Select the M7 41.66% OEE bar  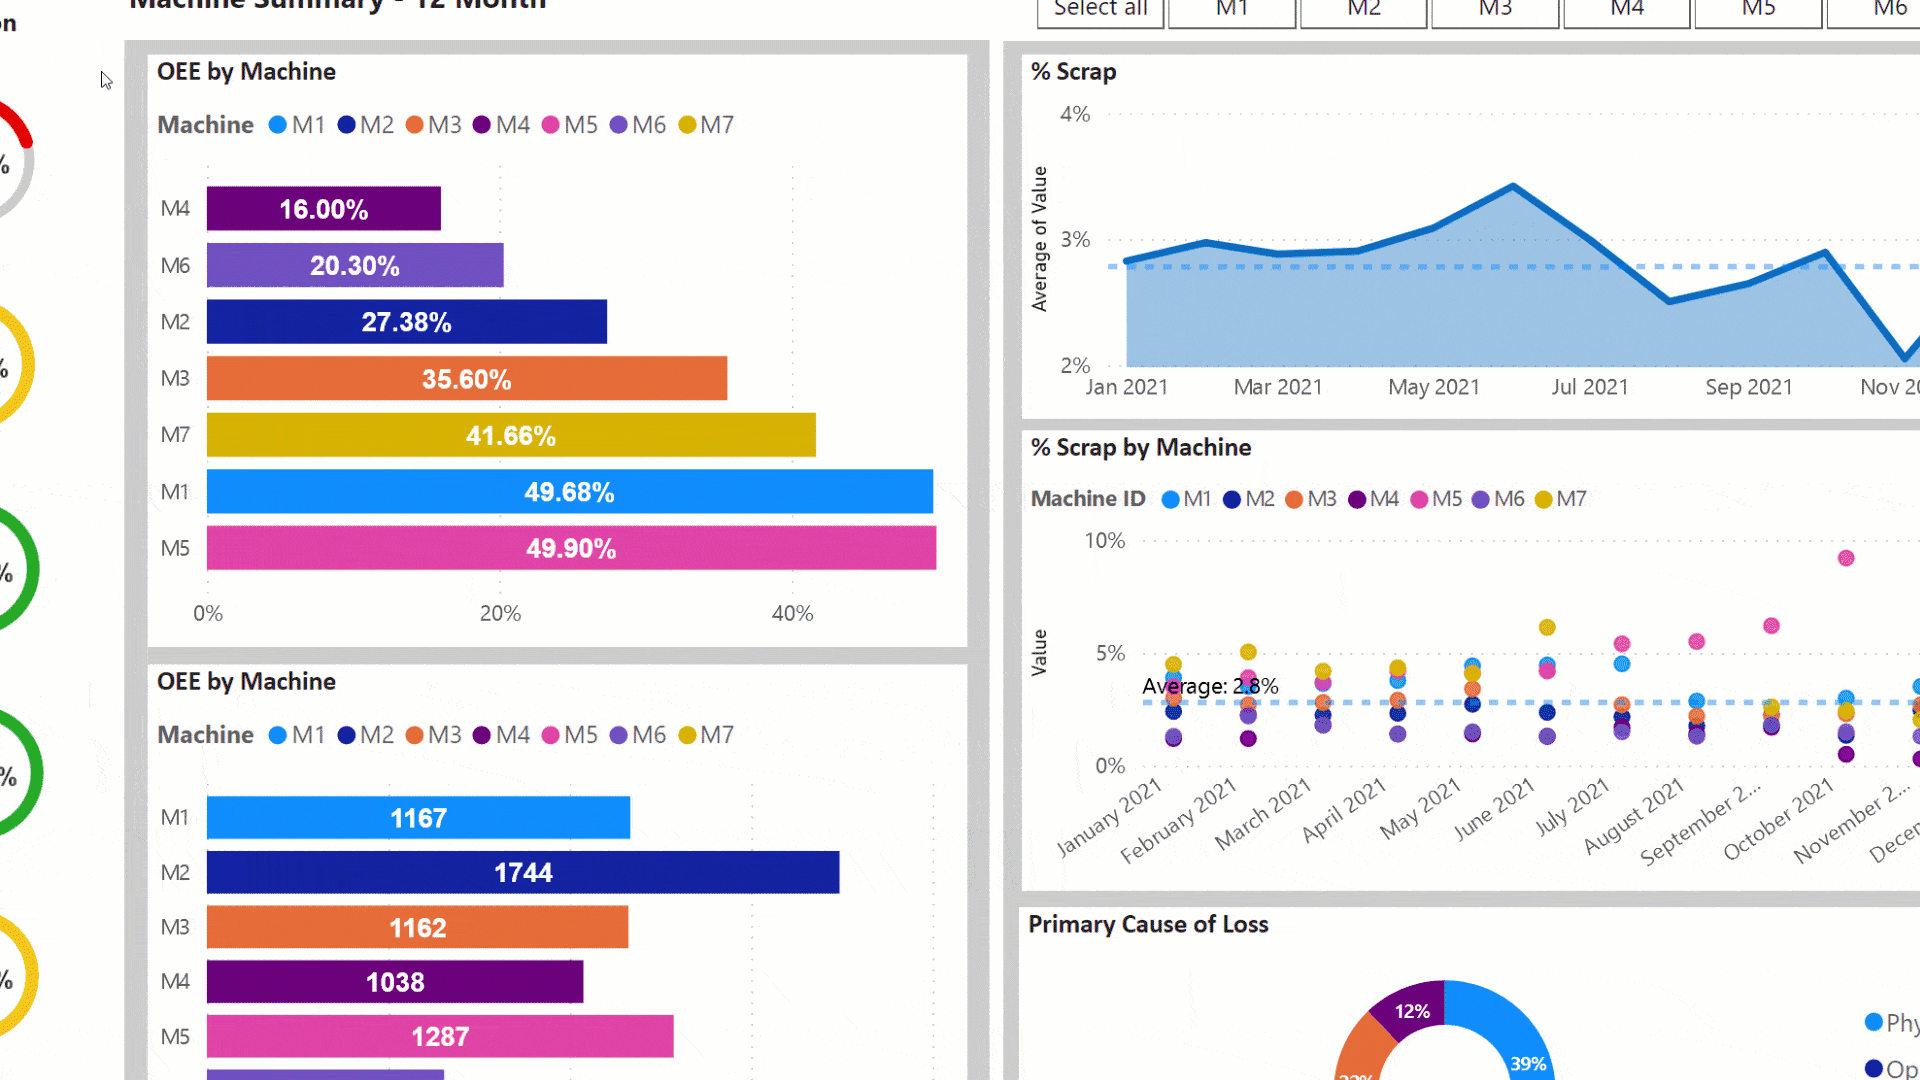pos(511,435)
